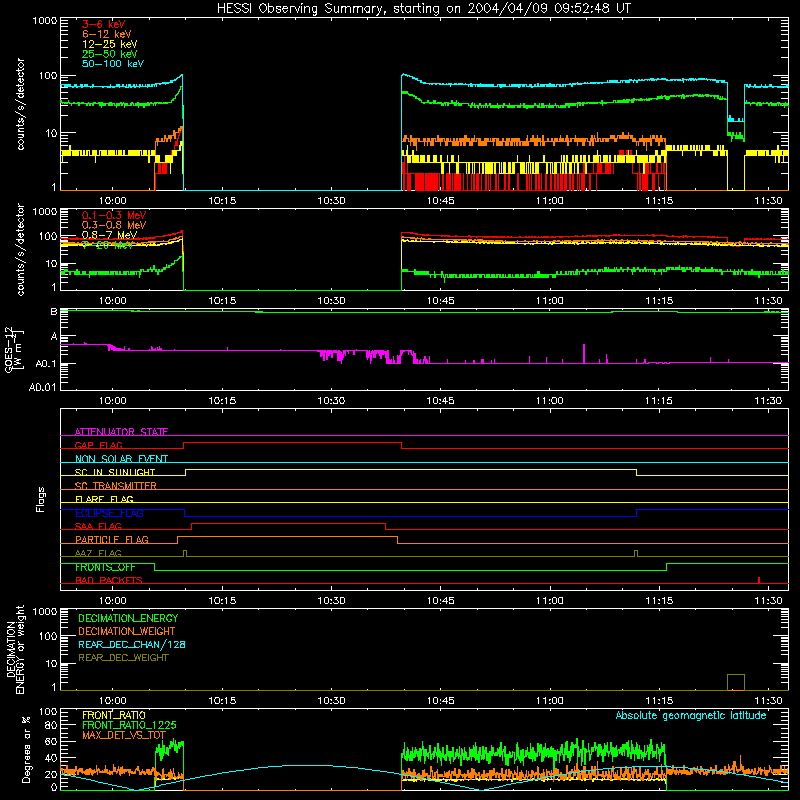Click the HESSI Observing Summary title
800x800 pixels.
(423, 9)
